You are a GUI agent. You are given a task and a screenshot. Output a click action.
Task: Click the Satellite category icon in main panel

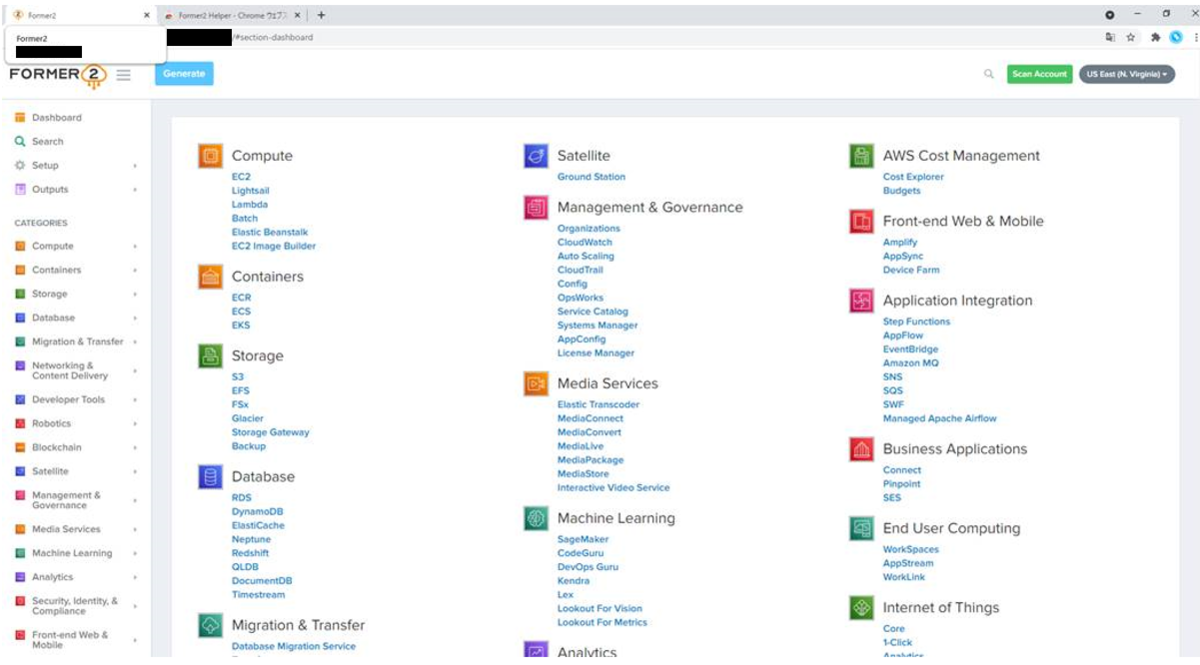pos(536,156)
